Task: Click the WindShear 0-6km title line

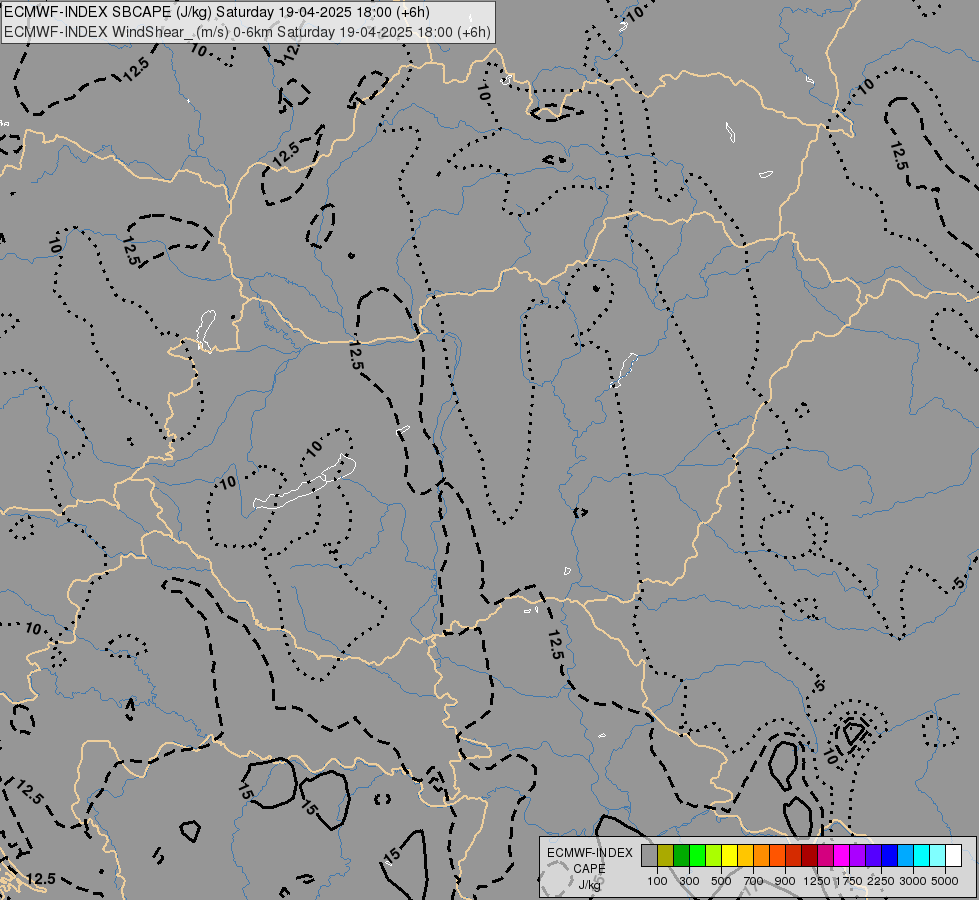Action: [247, 32]
